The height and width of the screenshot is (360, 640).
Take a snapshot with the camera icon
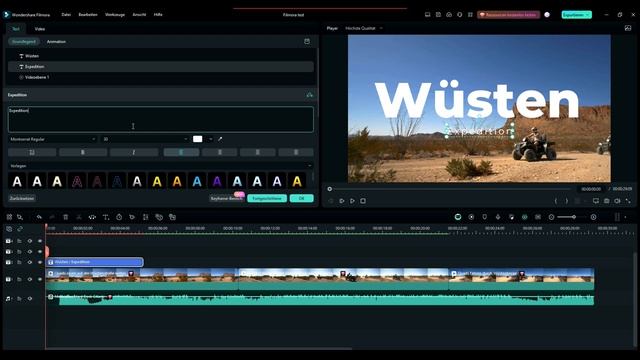point(607,201)
